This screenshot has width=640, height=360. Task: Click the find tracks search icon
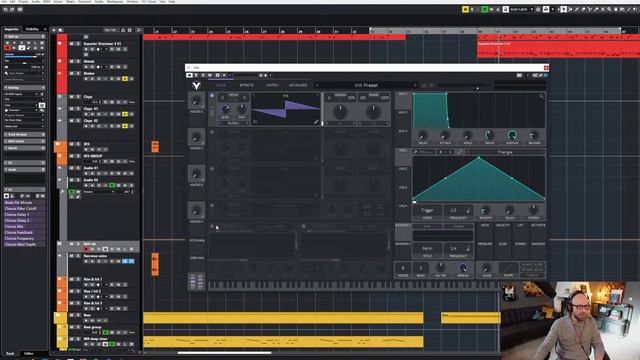(x=60, y=30)
